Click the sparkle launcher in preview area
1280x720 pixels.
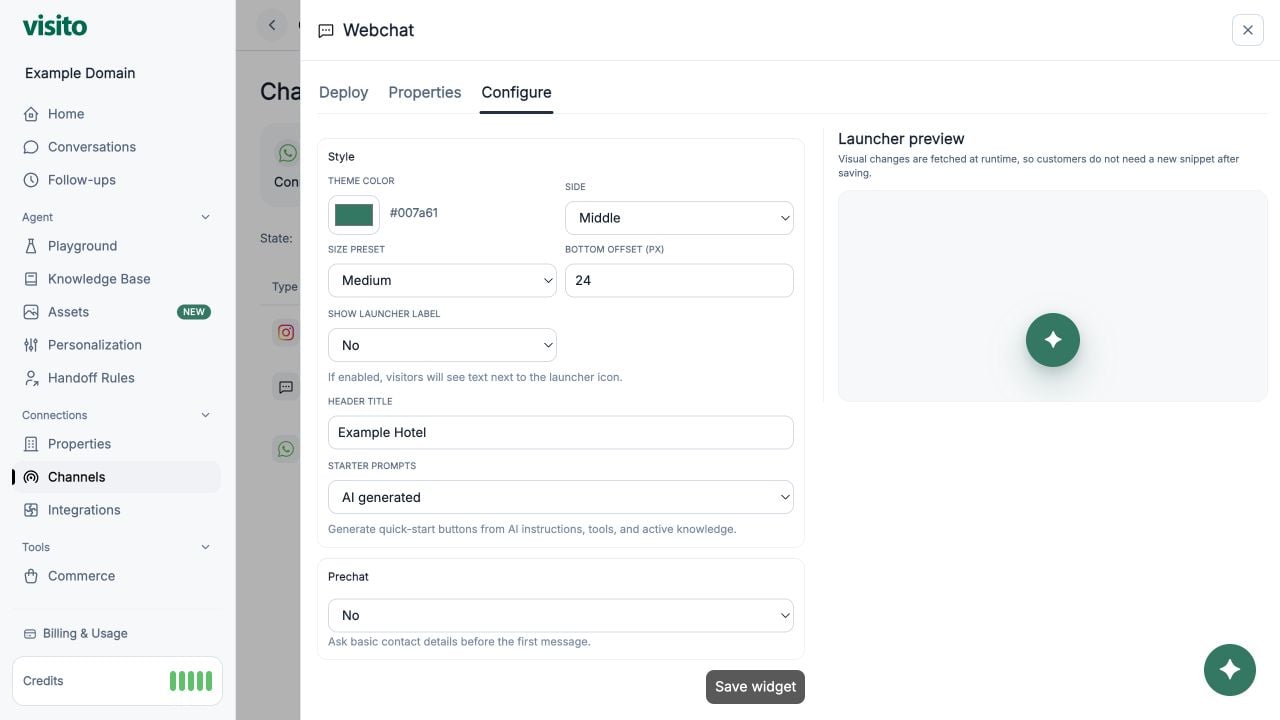coord(1053,340)
